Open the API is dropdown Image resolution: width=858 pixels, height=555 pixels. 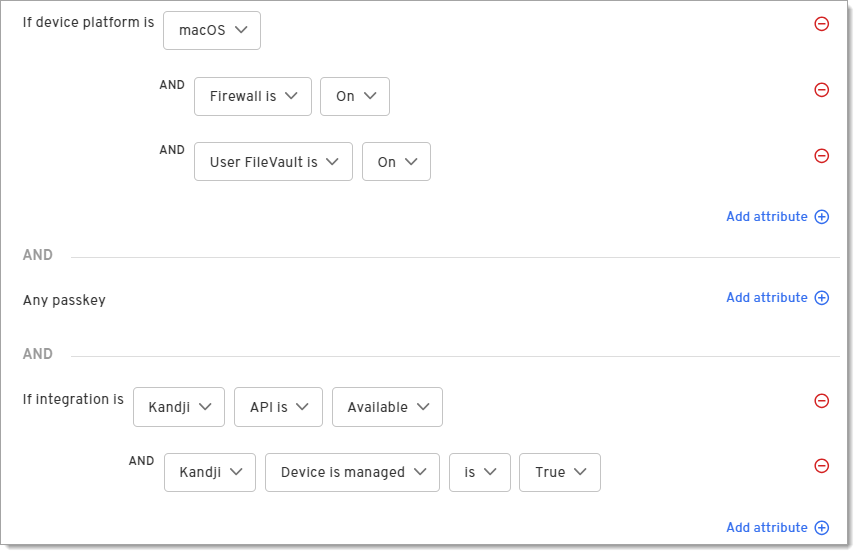278,407
